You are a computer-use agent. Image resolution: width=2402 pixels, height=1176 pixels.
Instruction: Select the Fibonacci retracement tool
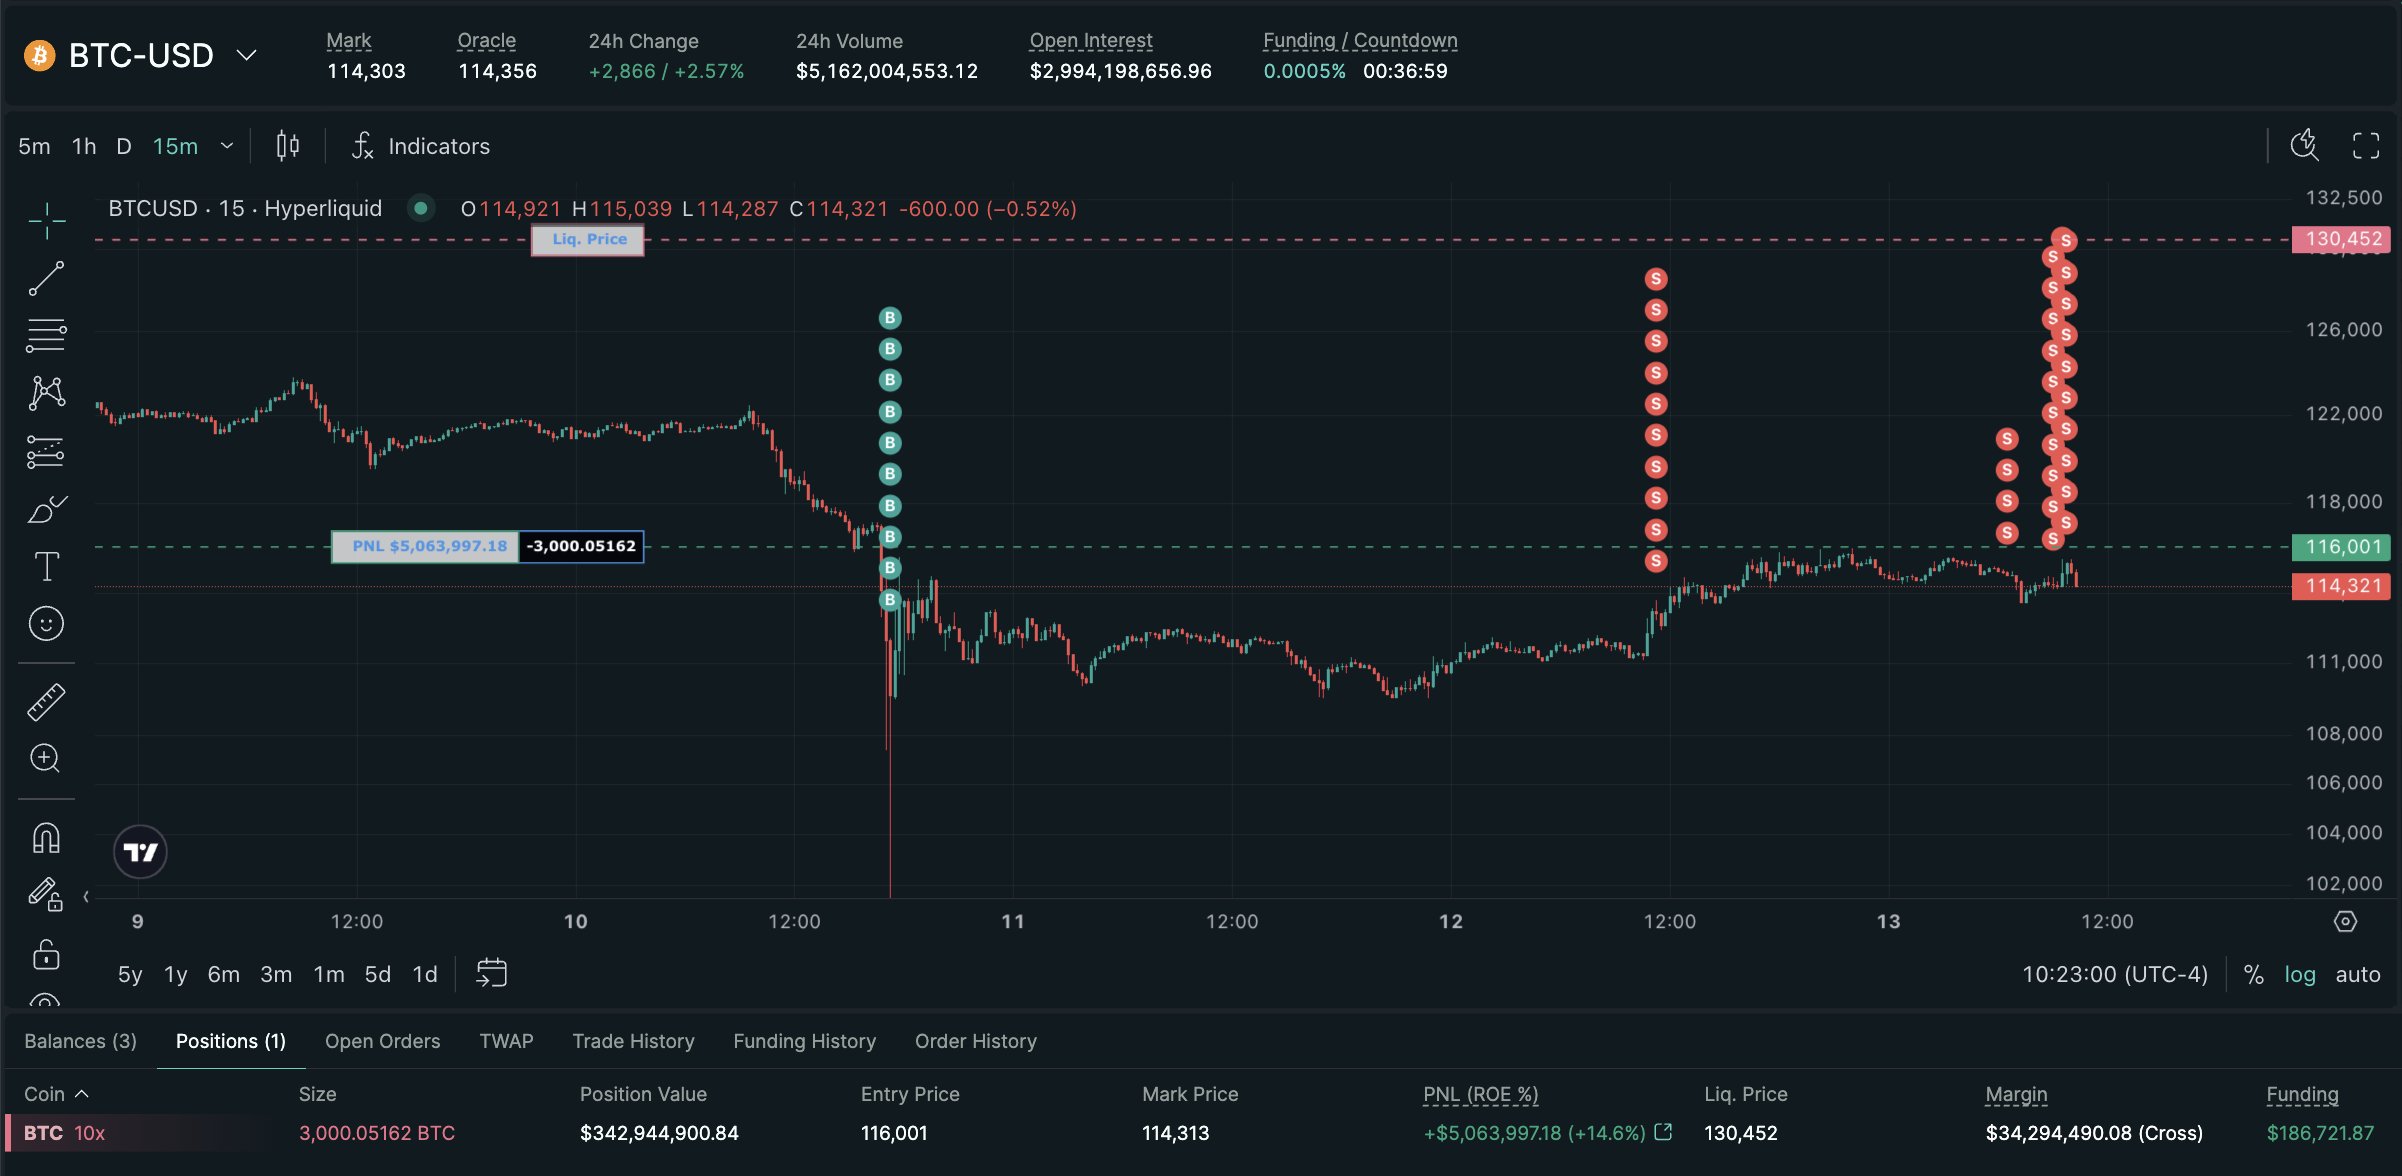pyautogui.click(x=46, y=335)
